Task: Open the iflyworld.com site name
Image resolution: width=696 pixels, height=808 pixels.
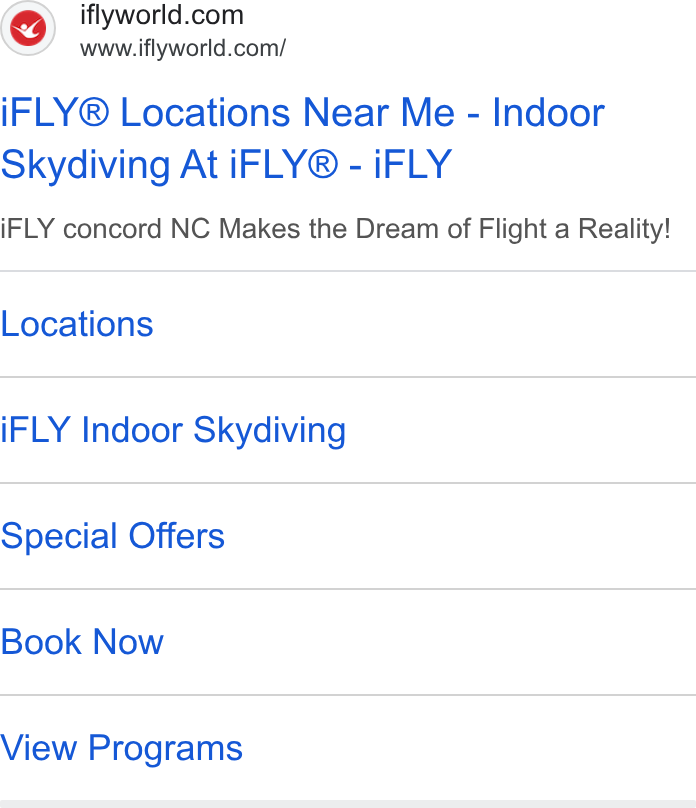Action: point(161,15)
